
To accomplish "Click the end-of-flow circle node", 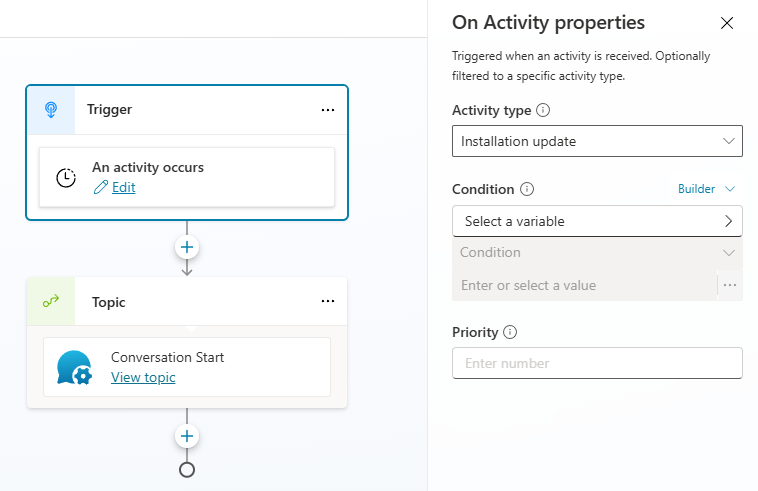I will click(x=187, y=469).
